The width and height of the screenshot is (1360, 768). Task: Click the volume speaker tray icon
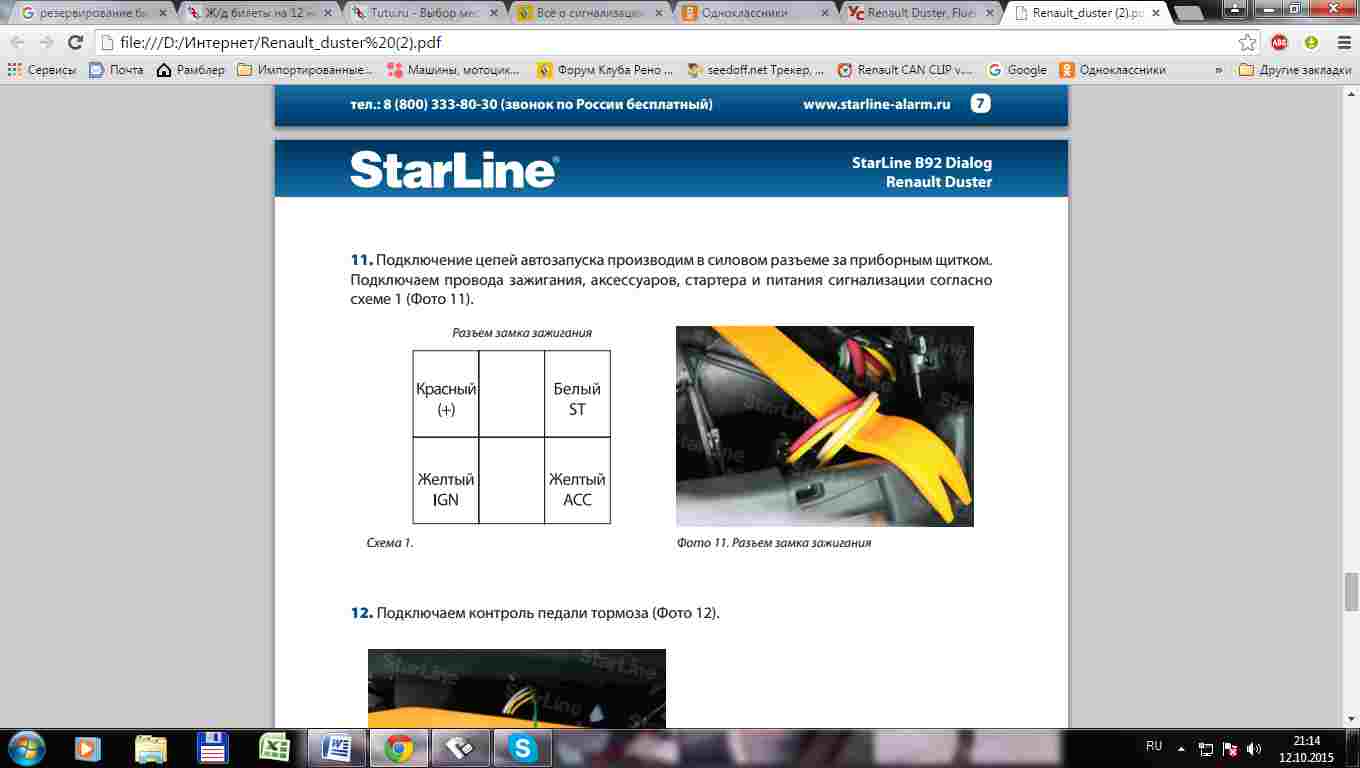pos(1254,748)
